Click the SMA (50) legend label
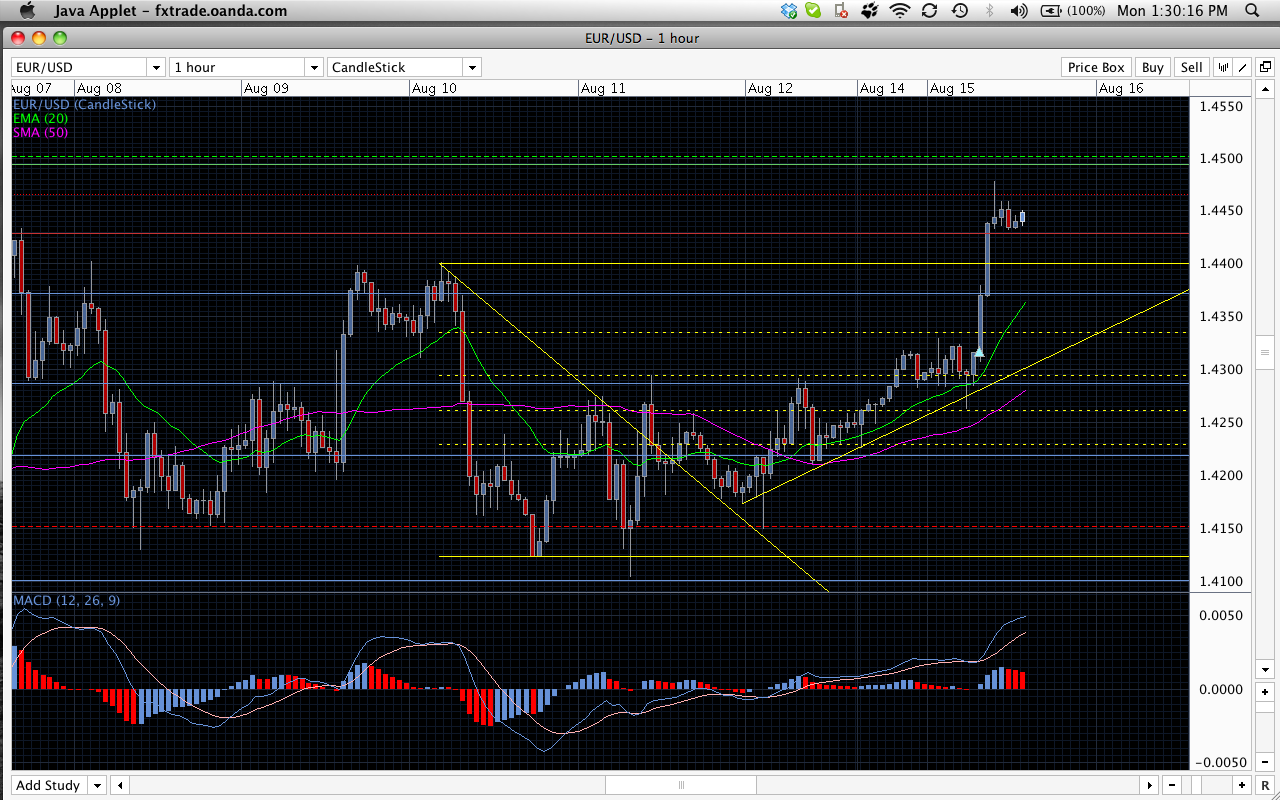Image resolution: width=1280 pixels, height=800 pixels. 40,132
